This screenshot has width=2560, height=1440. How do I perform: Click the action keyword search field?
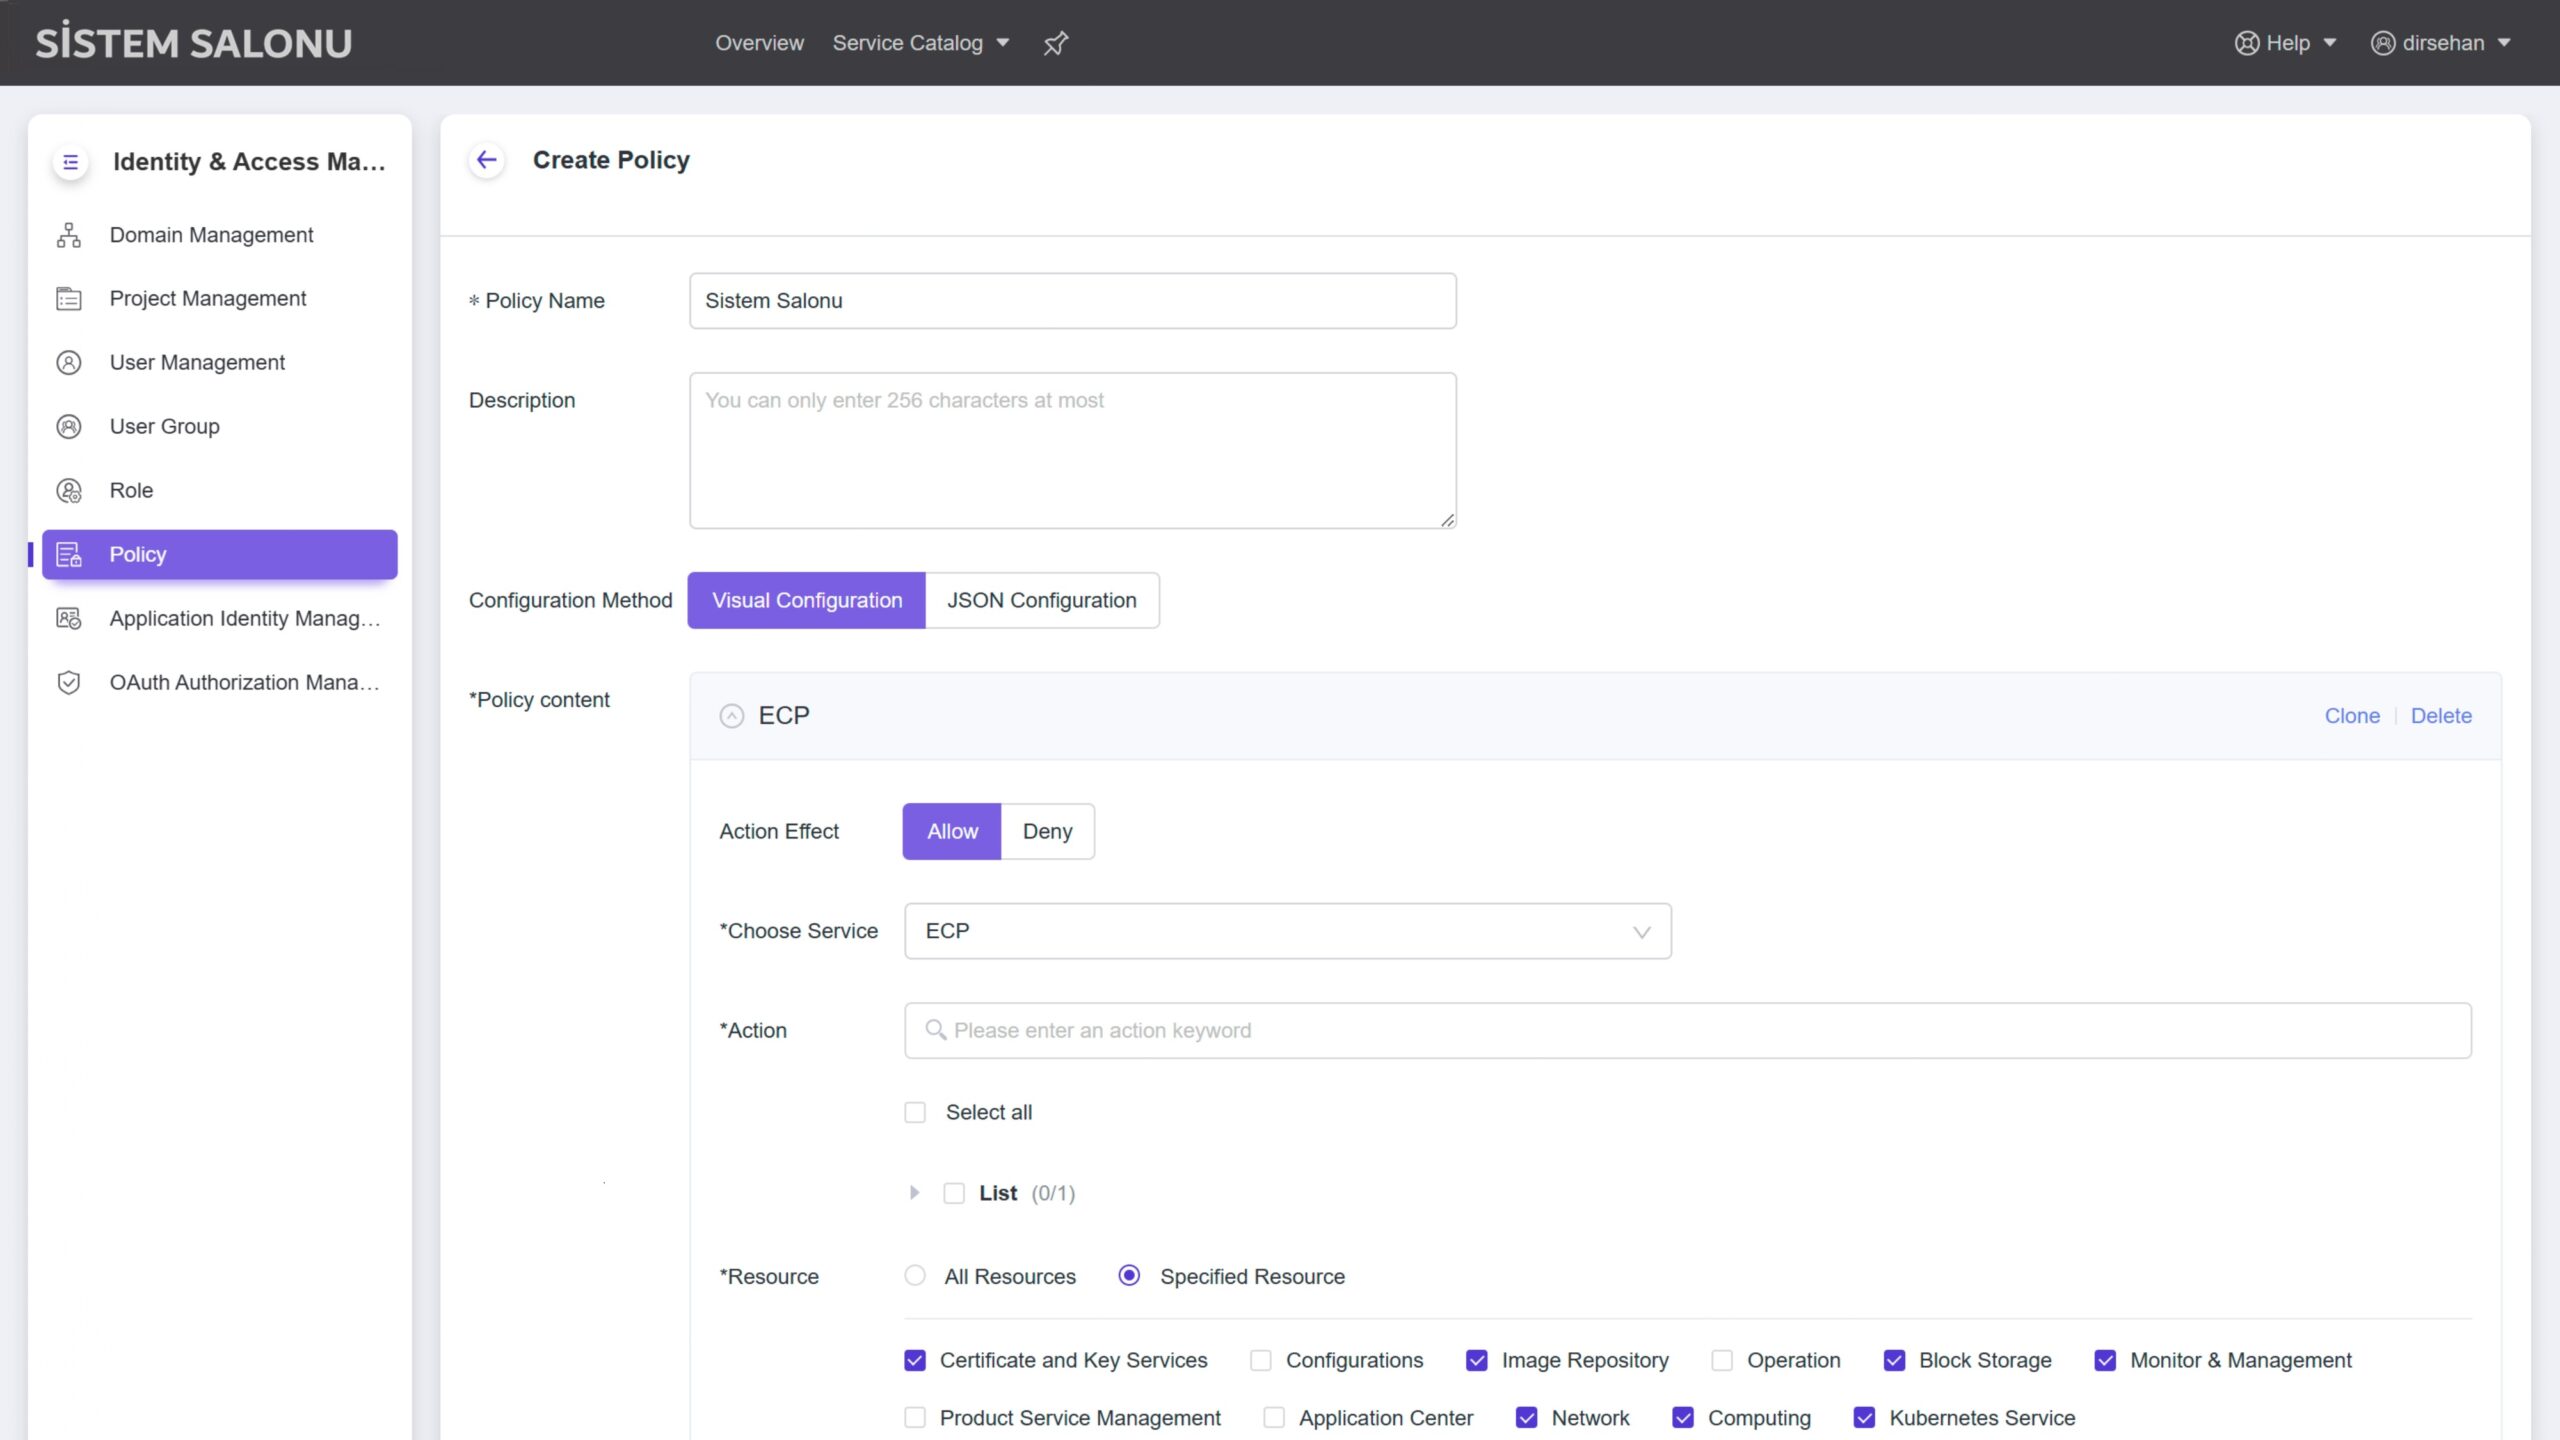tap(1687, 1031)
